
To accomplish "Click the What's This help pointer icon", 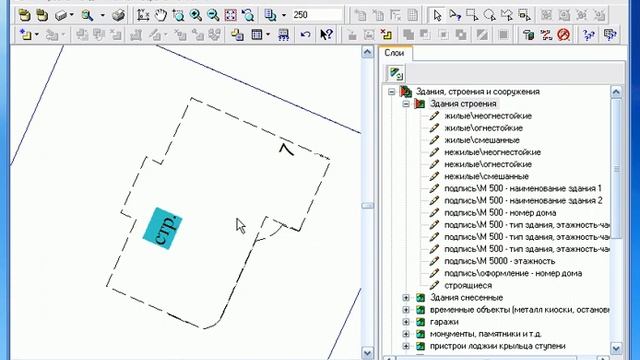I will pyautogui.click(x=326, y=35).
